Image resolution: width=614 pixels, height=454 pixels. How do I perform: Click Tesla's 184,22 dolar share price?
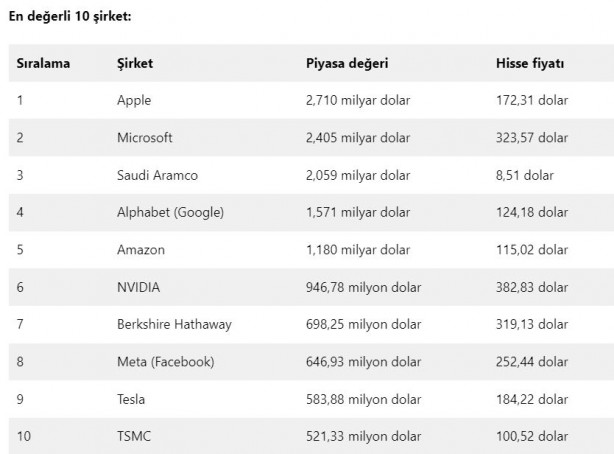click(532, 399)
